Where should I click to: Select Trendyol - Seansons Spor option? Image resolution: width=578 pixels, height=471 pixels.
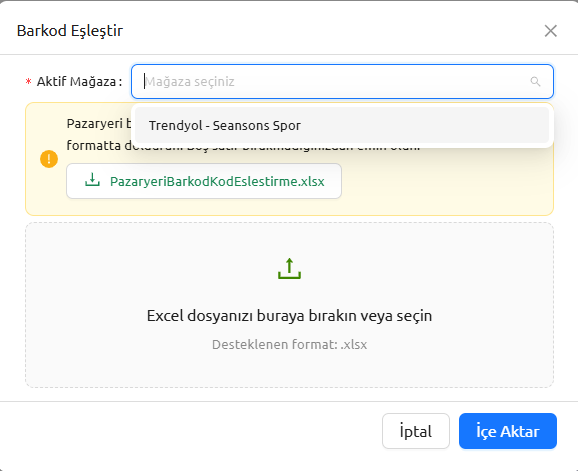point(342,125)
